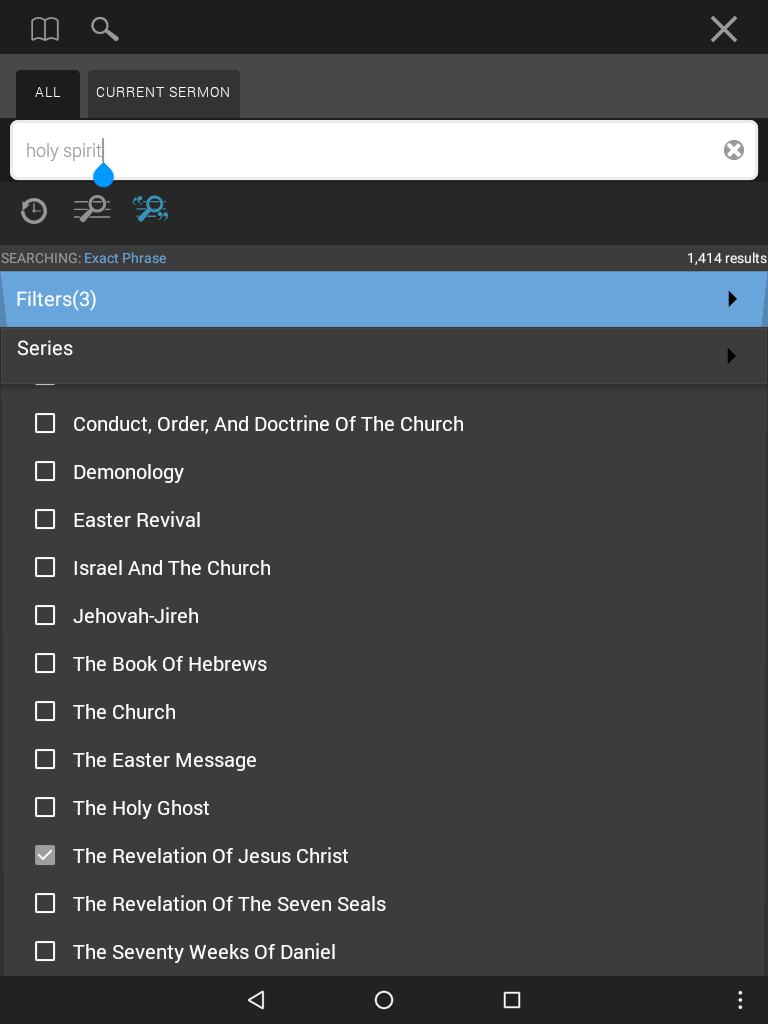Uncheck The Revelation Of Jesus Christ

point(45,856)
